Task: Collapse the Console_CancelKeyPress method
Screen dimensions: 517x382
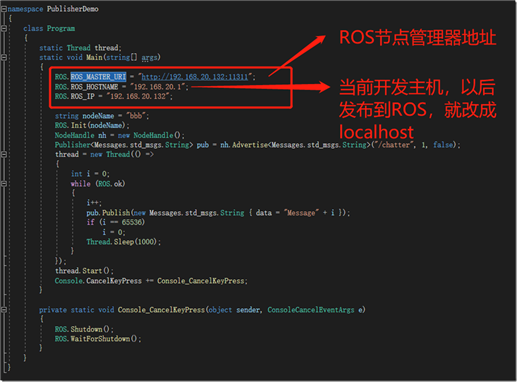Action: 4,310
